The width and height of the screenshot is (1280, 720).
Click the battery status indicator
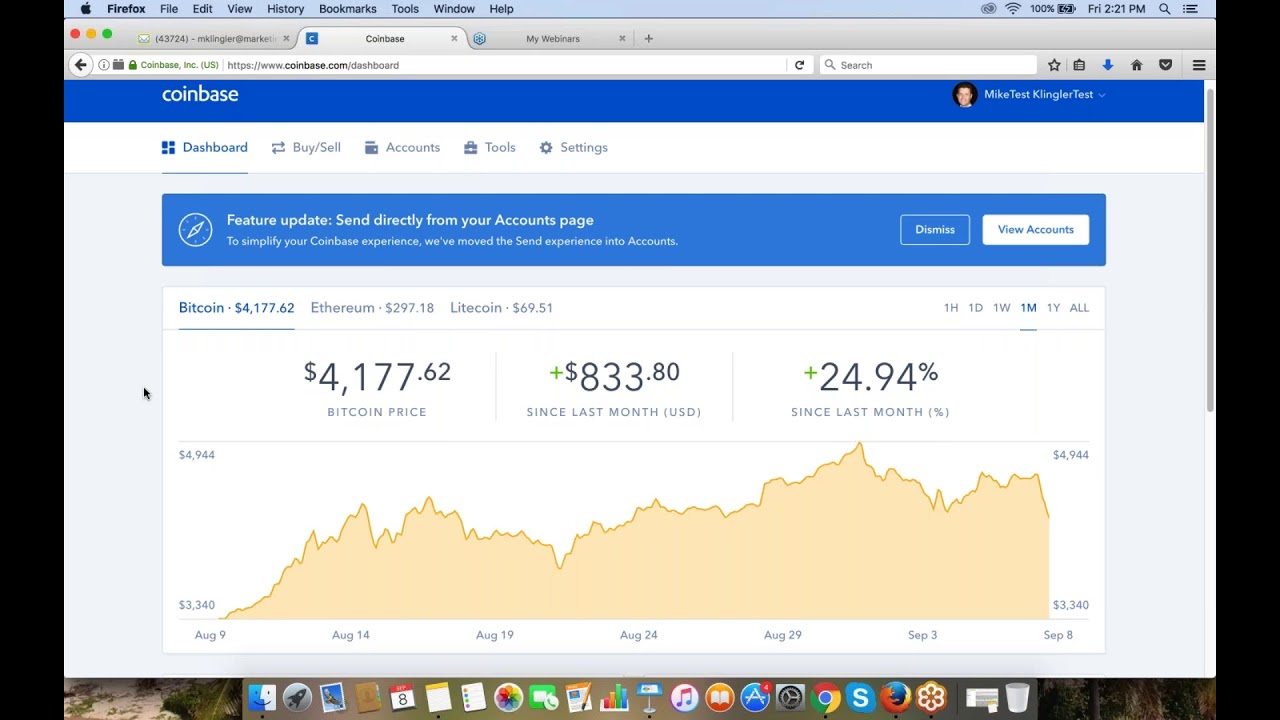(1053, 9)
